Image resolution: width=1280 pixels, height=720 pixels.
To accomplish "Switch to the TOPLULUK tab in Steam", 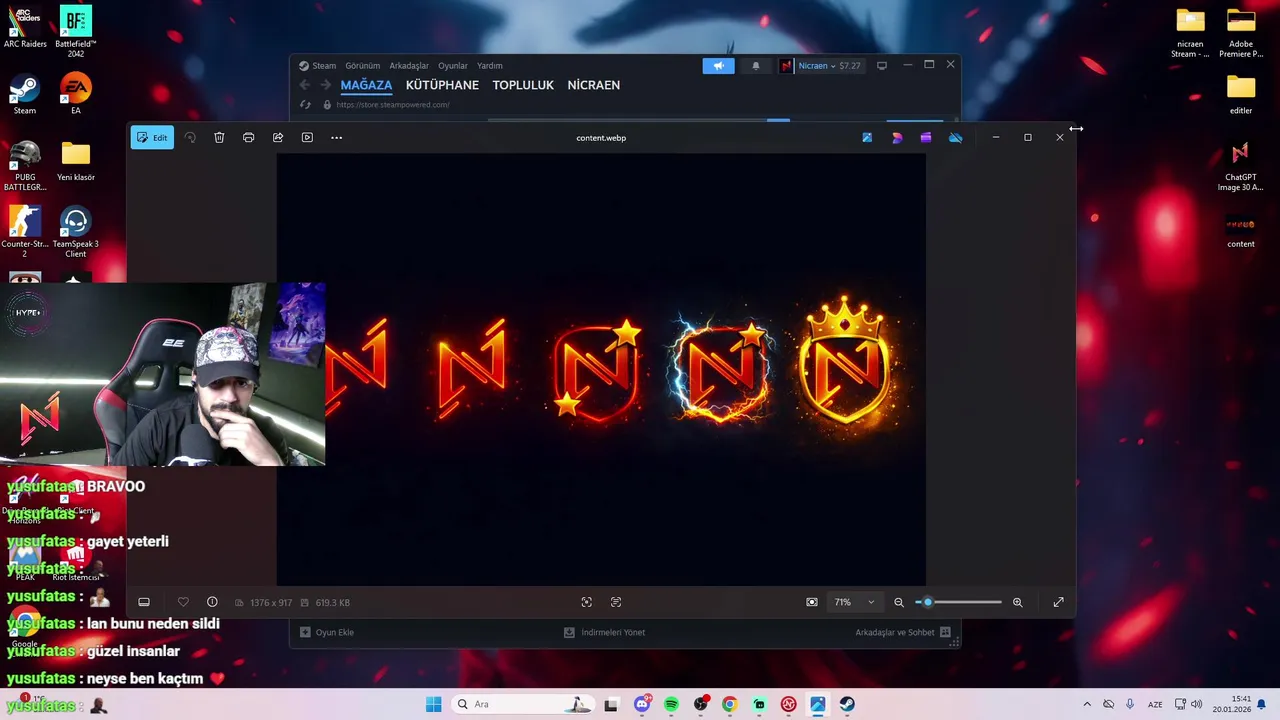I will (523, 85).
